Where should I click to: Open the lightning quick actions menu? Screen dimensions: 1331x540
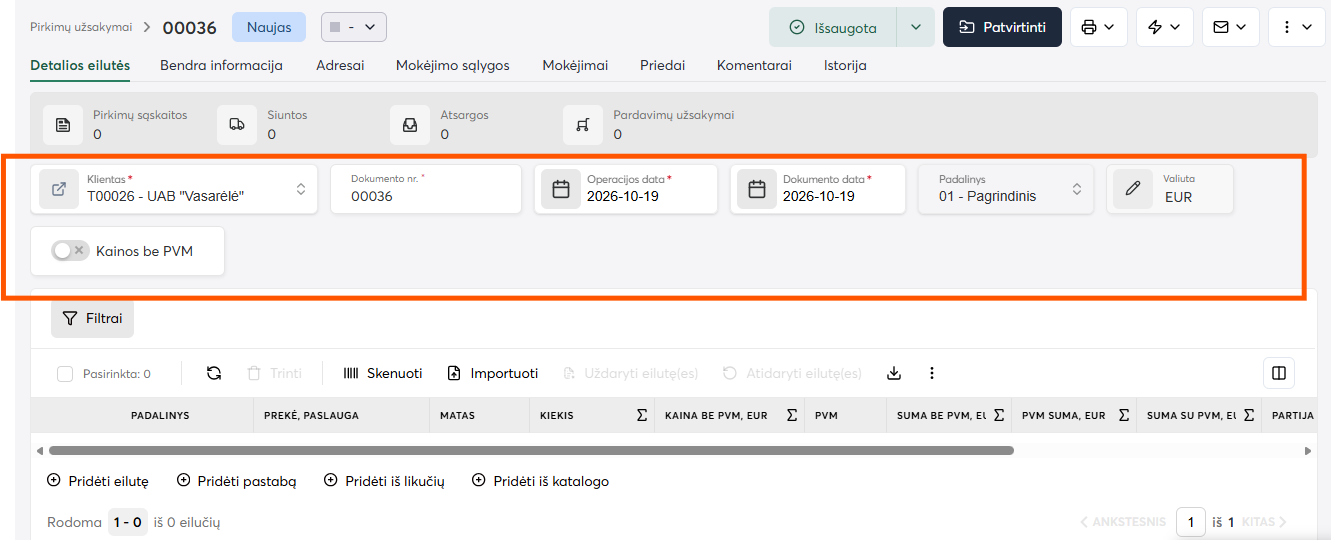click(1165, 27)
